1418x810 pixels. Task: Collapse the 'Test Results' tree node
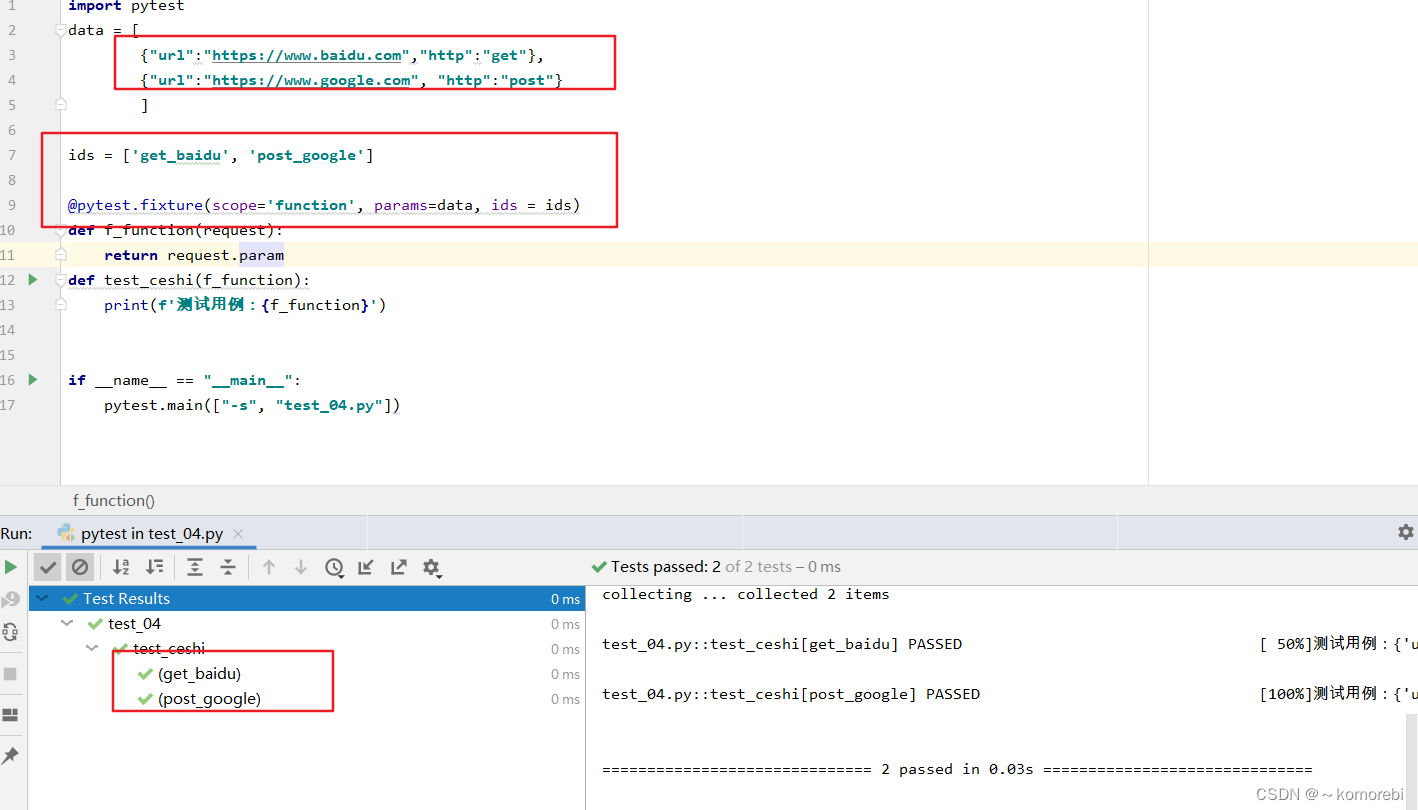click(x=41, y=598)
